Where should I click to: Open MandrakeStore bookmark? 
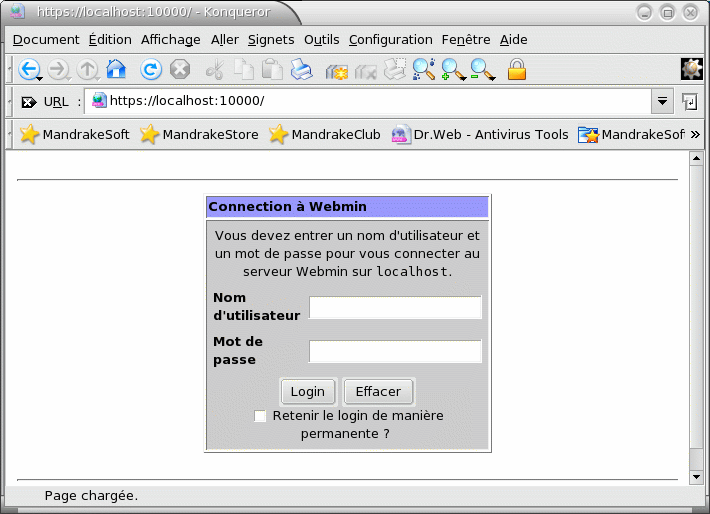tap(199, 135)
